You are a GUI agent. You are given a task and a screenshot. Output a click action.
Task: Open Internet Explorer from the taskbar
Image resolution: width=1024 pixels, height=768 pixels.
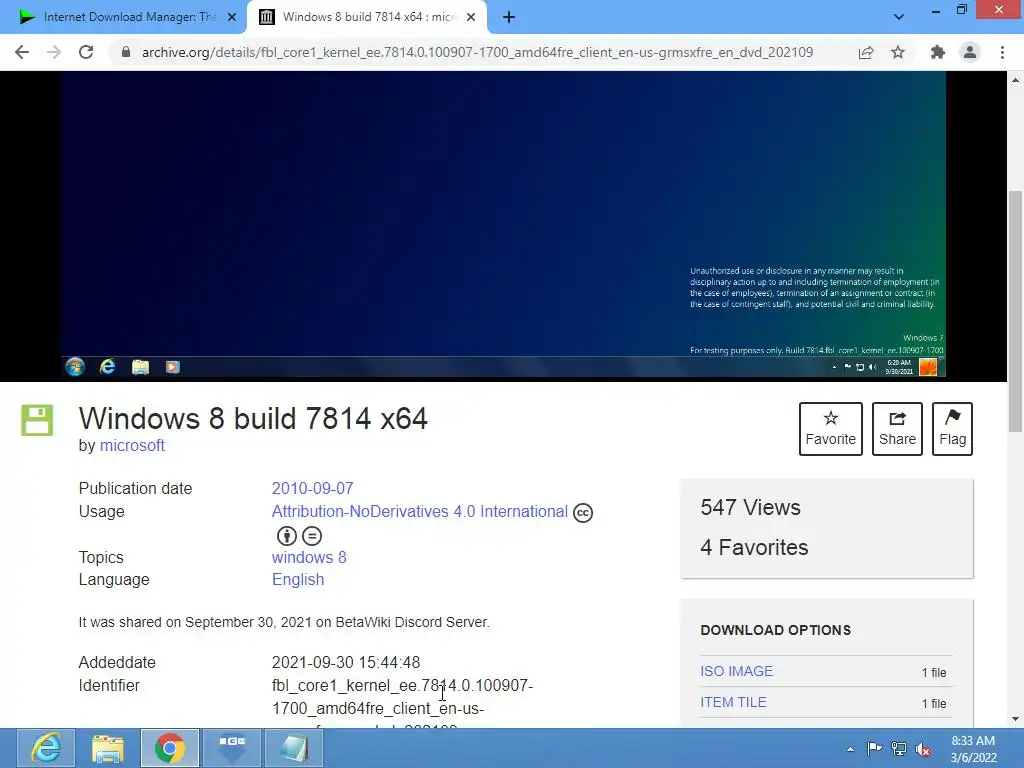point(45,748)
